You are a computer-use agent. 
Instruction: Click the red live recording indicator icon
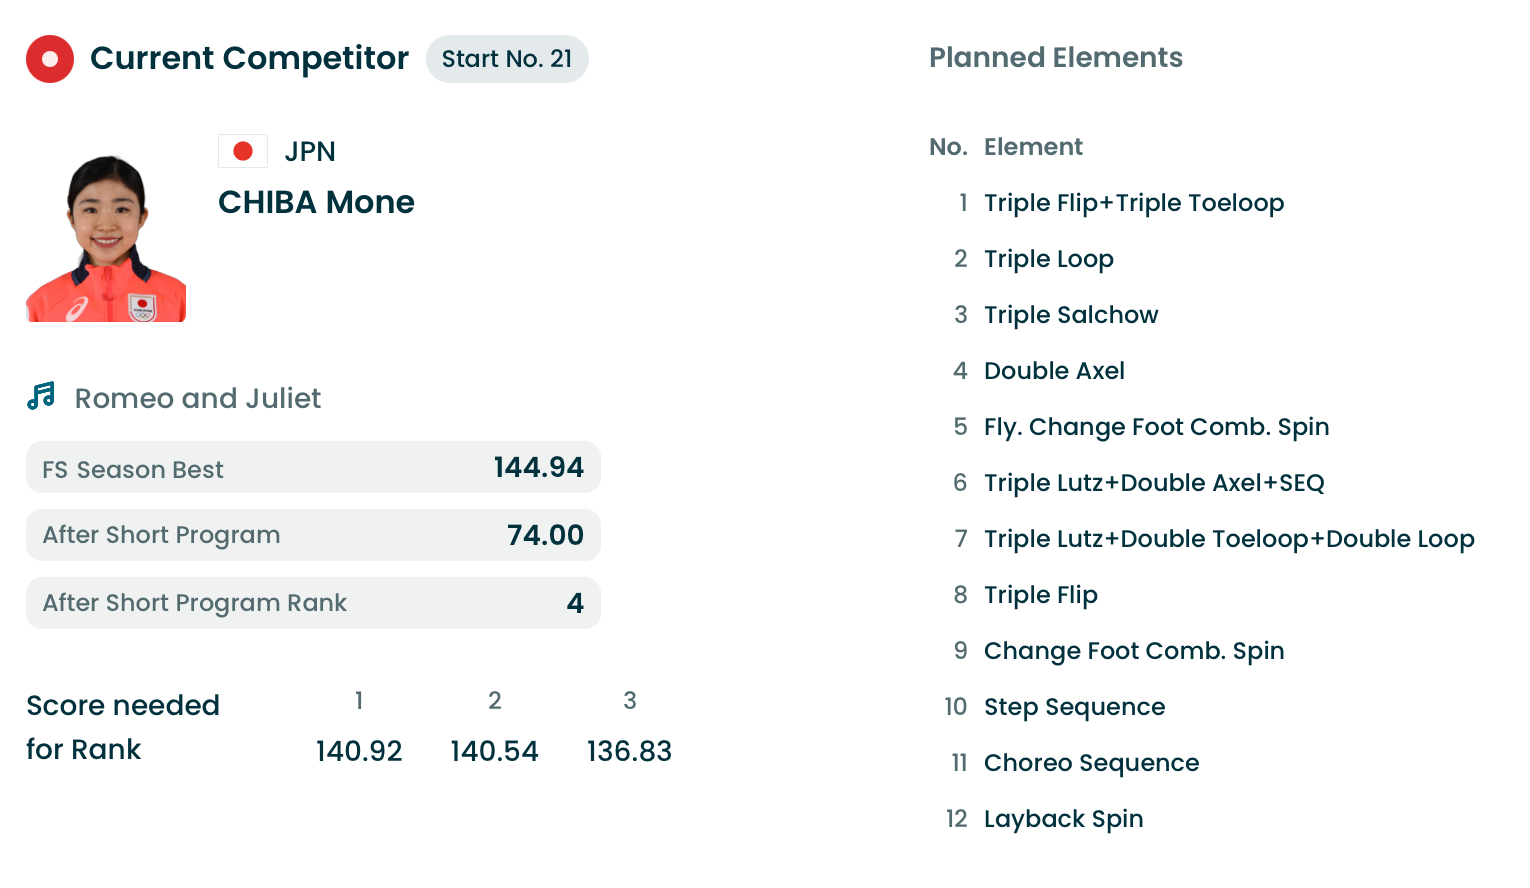50,59
